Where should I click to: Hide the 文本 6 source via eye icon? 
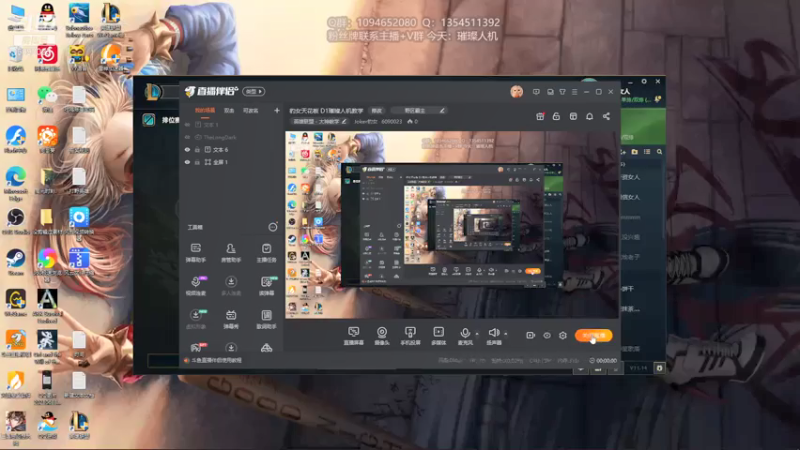tap(187, 149)
